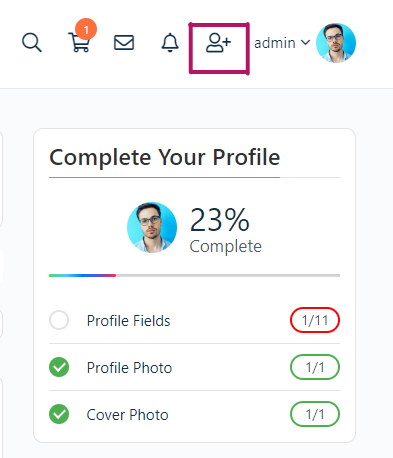
Task: Open the admin username menu
Action: (275, 43)
